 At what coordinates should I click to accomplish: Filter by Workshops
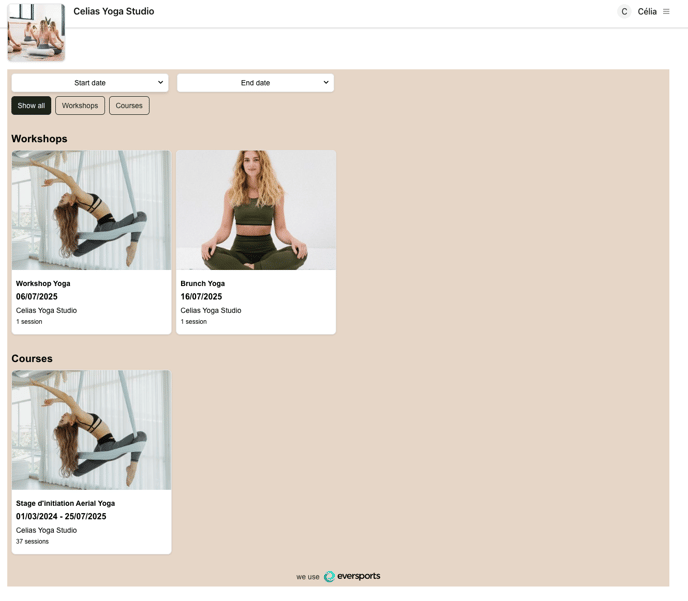[x=80, y=105]
